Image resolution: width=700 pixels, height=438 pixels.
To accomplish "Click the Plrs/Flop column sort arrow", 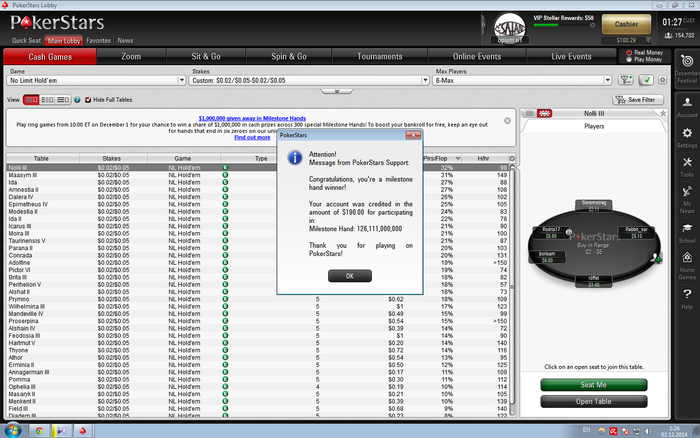I will [458, 159].
